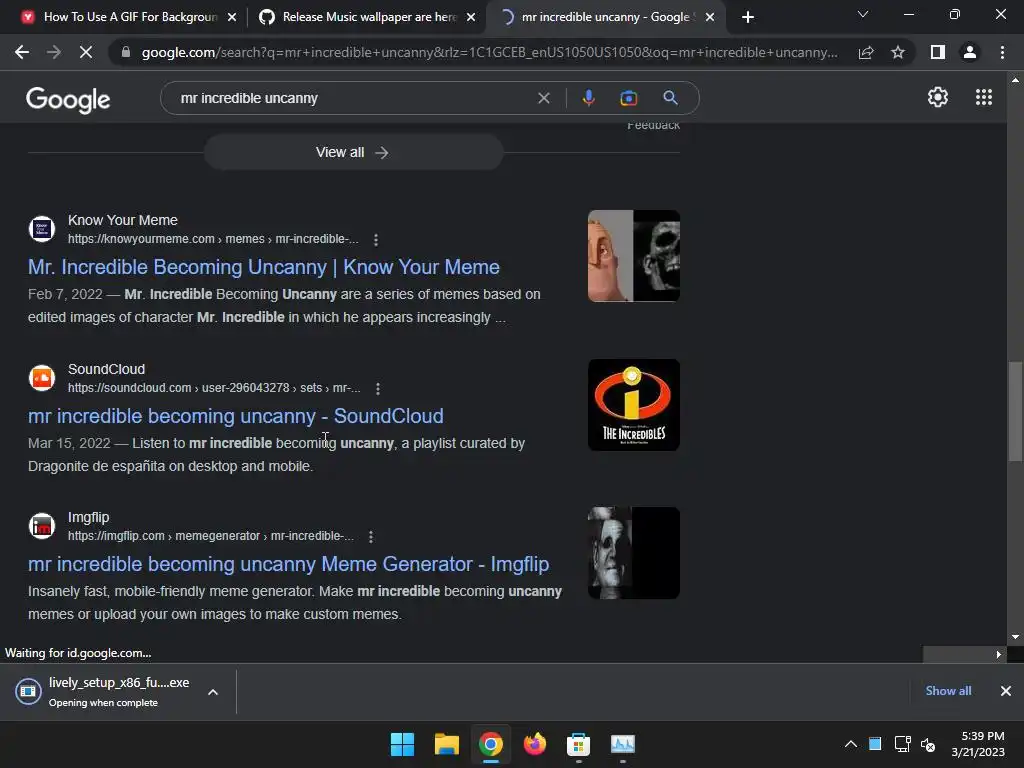
Task: Click the Know Your Meme result thumbnail
Action: pyautogui.click(x=633, y=256)
